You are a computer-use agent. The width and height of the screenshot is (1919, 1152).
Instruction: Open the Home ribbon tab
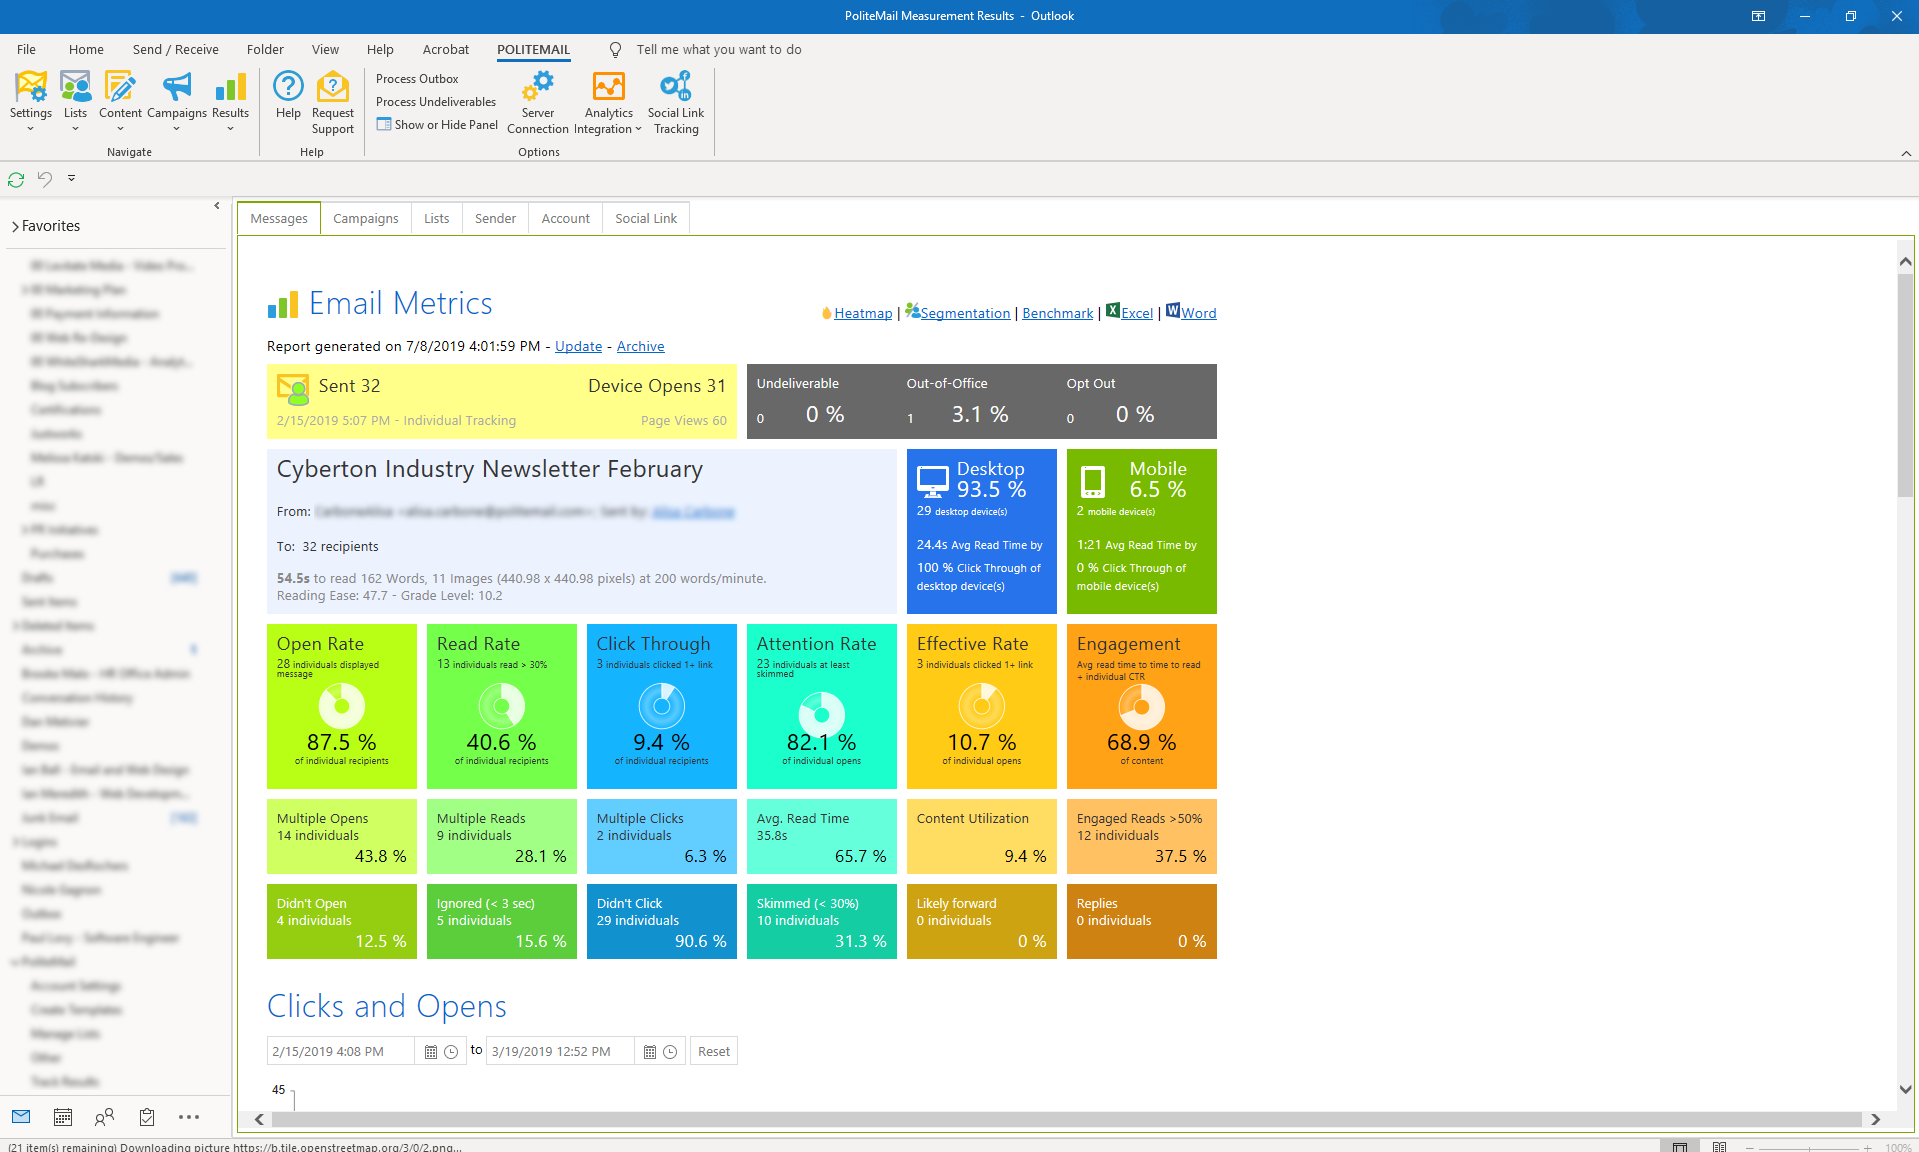[86, 50]
